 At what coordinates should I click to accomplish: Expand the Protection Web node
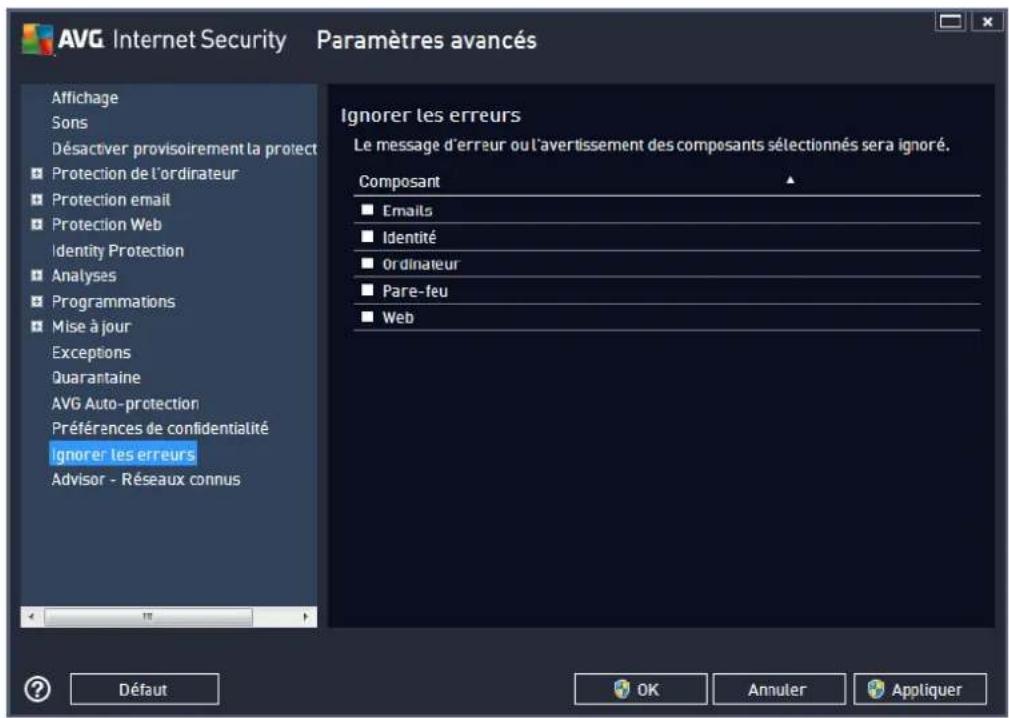[x=37, y=225]
